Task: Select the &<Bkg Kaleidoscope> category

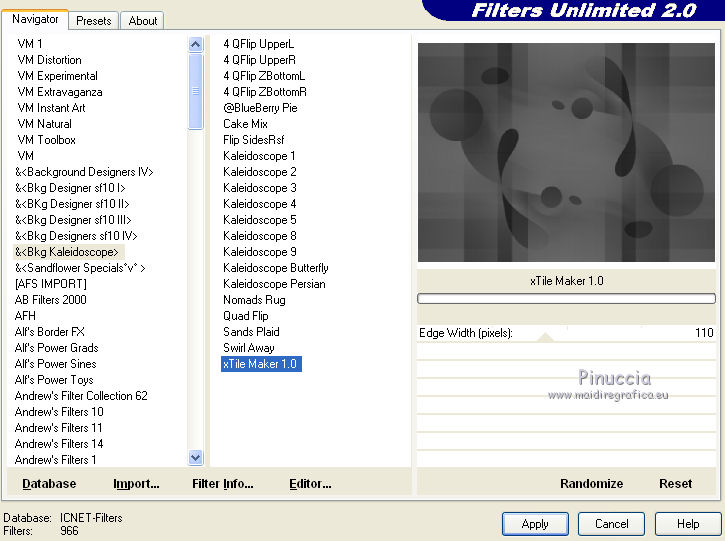Action: coord(67,252)
